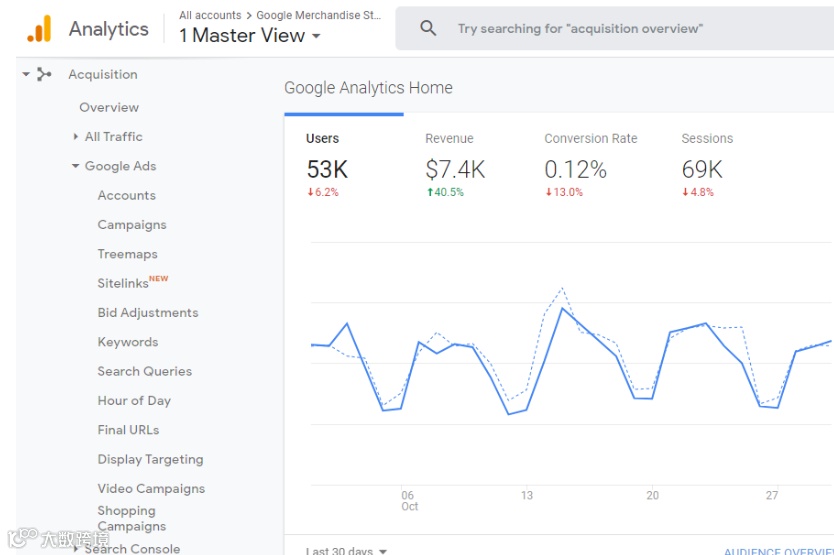Click the Google Analytics logo icon
The image size is (834, 555).
point(39,29)
